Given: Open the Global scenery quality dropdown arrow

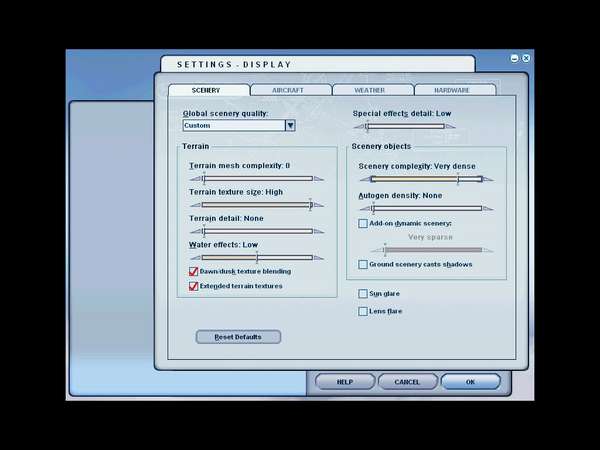Looking at the screenshot, I should tap(290, 125).
